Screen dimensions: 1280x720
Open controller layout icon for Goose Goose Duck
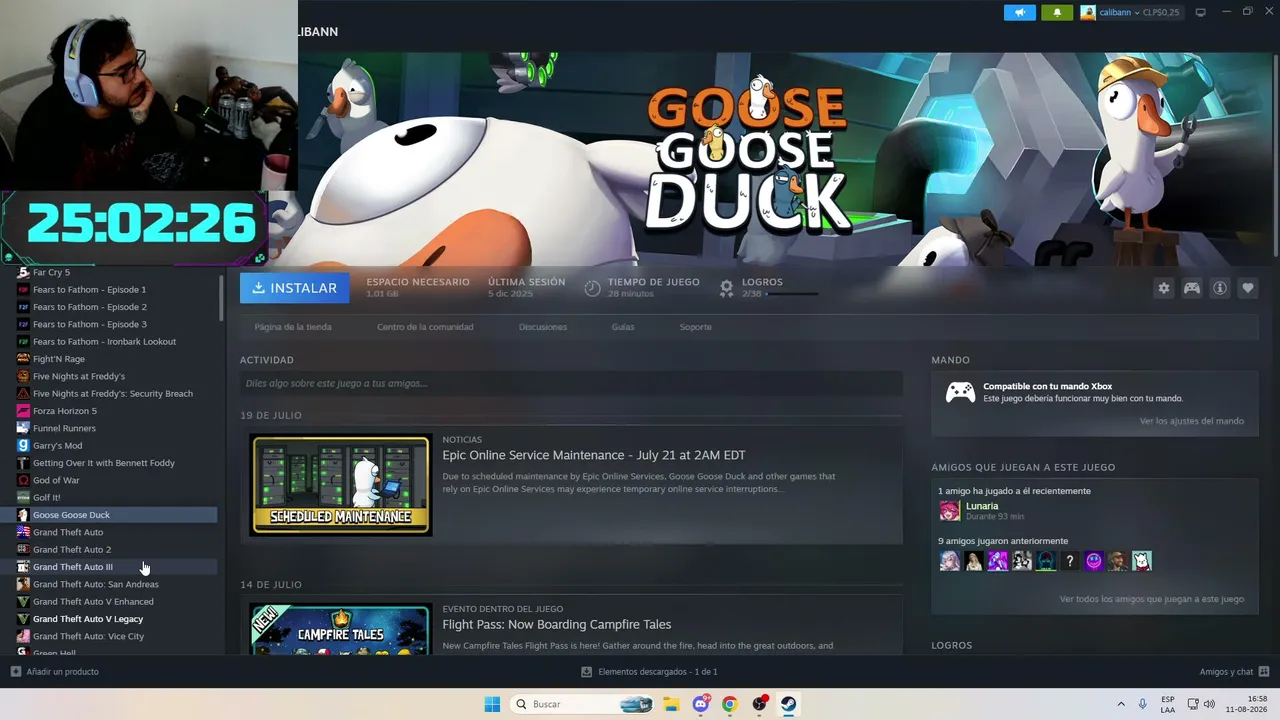click(1192, 288)
